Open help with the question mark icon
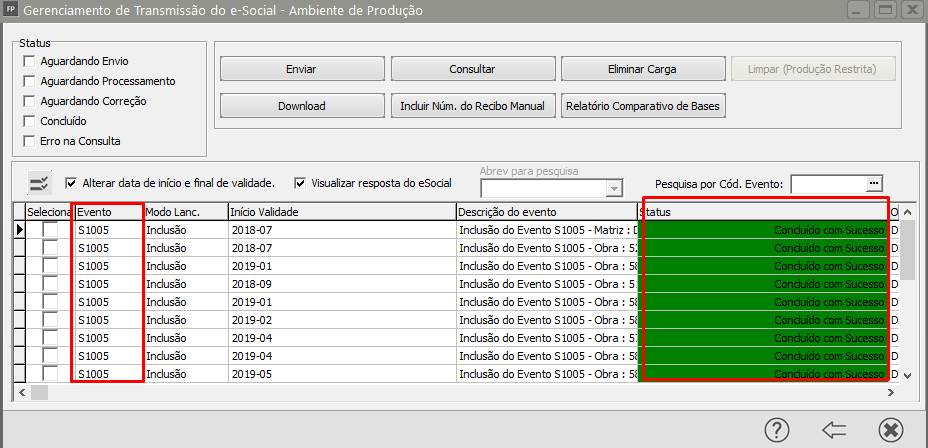This screenshot has width=928, height=448. [x=777, y=429]
